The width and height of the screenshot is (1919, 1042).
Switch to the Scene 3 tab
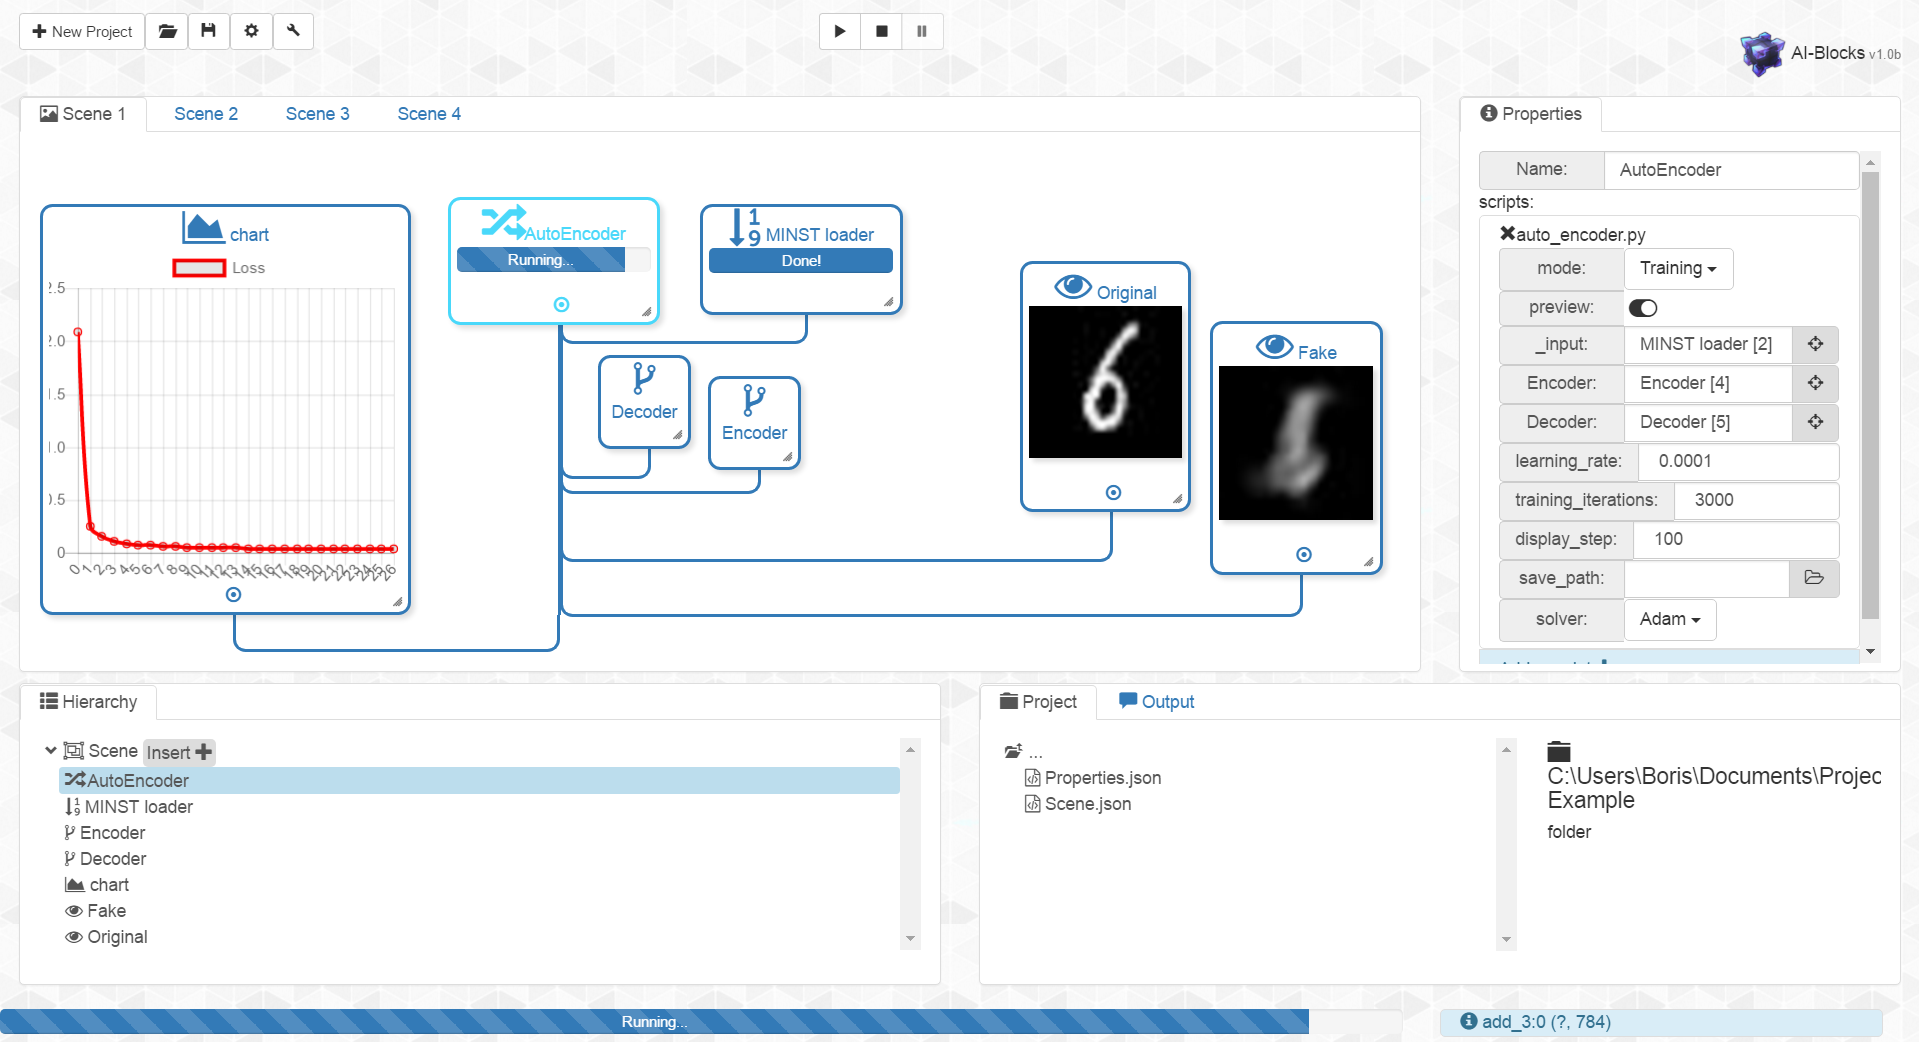coord(317,113)
